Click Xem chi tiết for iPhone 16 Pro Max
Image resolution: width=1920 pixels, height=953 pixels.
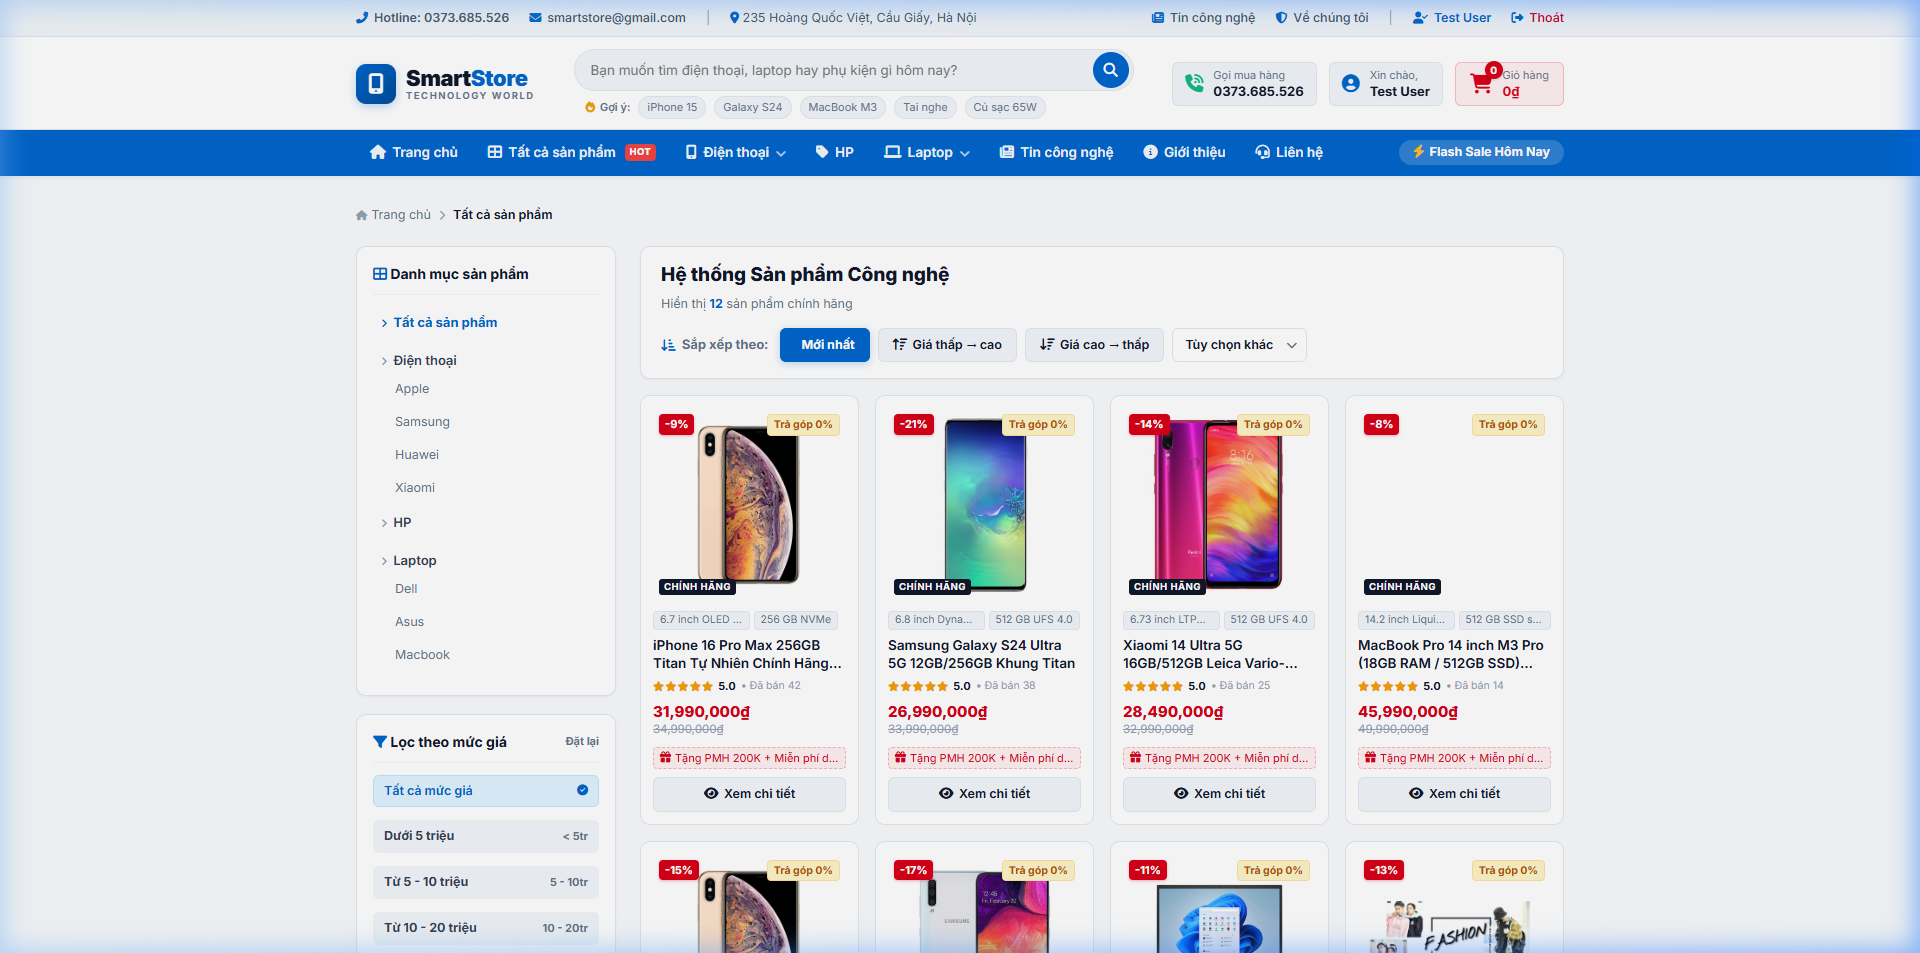click(x=750, y=794)
